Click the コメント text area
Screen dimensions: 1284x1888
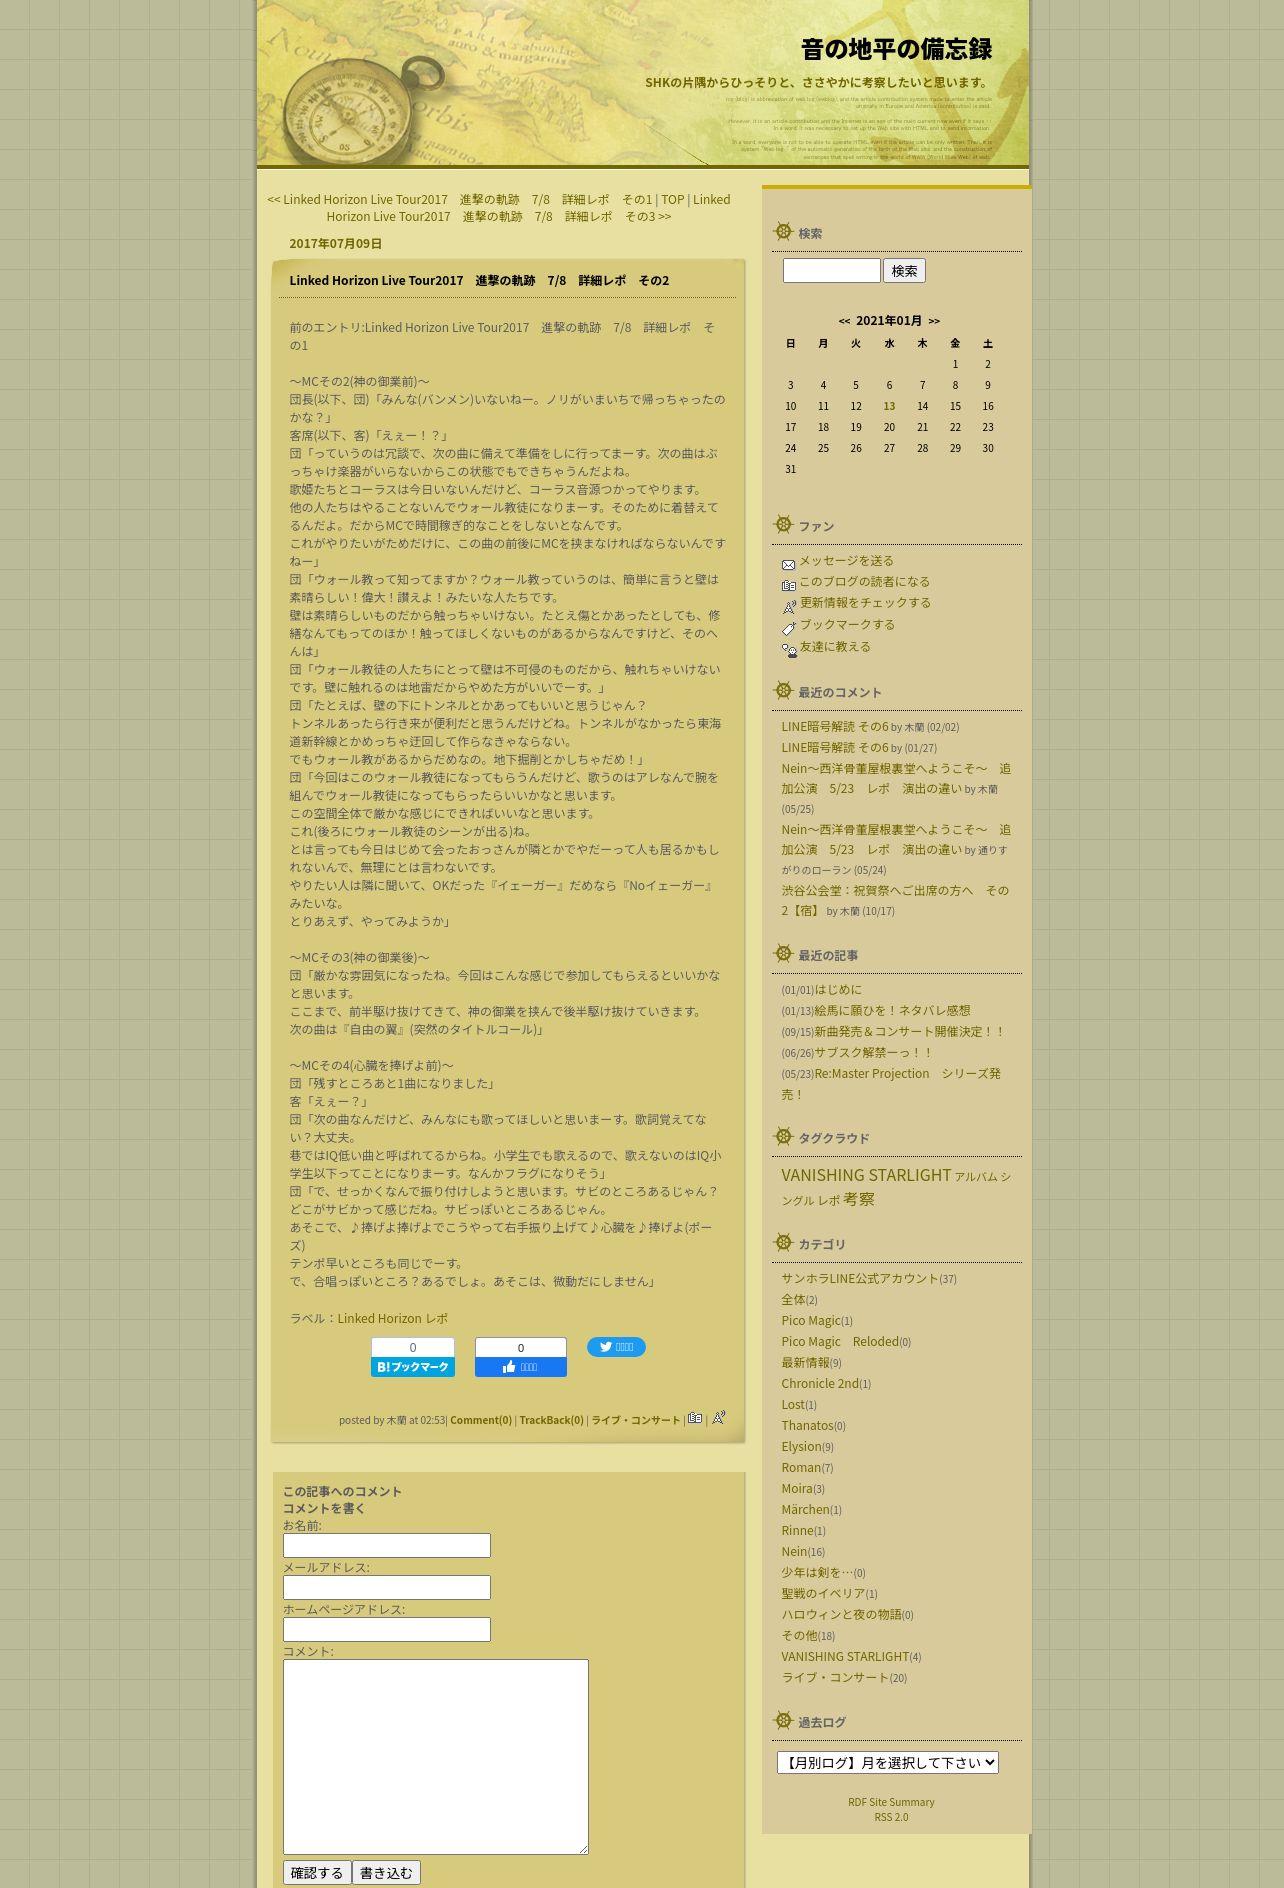(436, 1757)
